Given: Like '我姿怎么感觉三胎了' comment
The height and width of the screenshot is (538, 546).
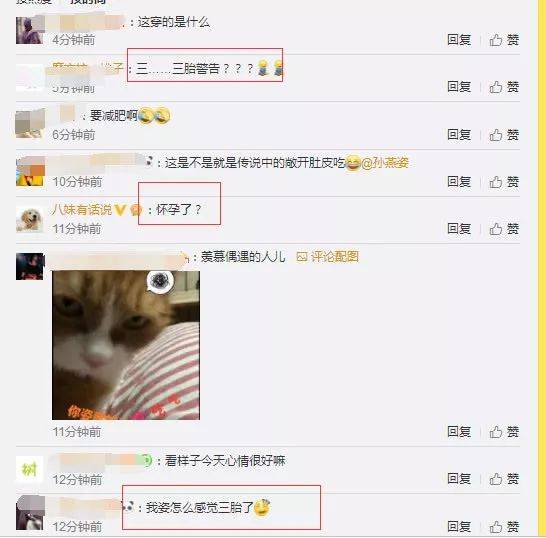Looking at the screenshot, I should (x=504, y=527).
